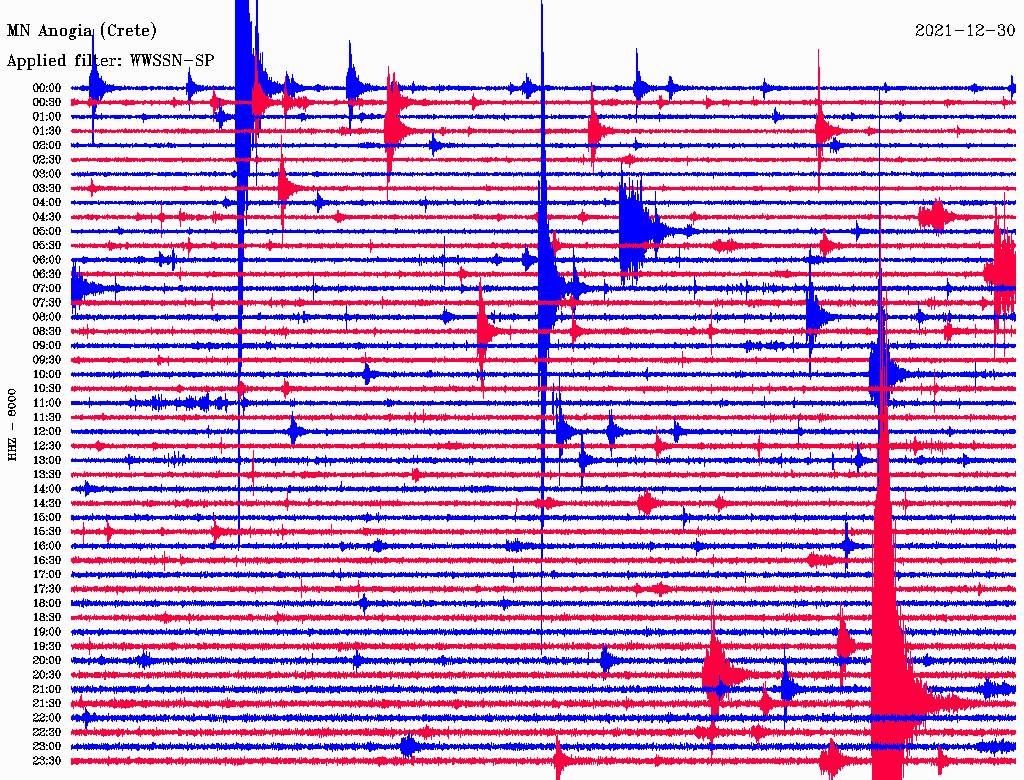The height and width of the screenshot is (780, 1024).
Task: Select the 00:30 time row label
Action: tap(47, 102)
